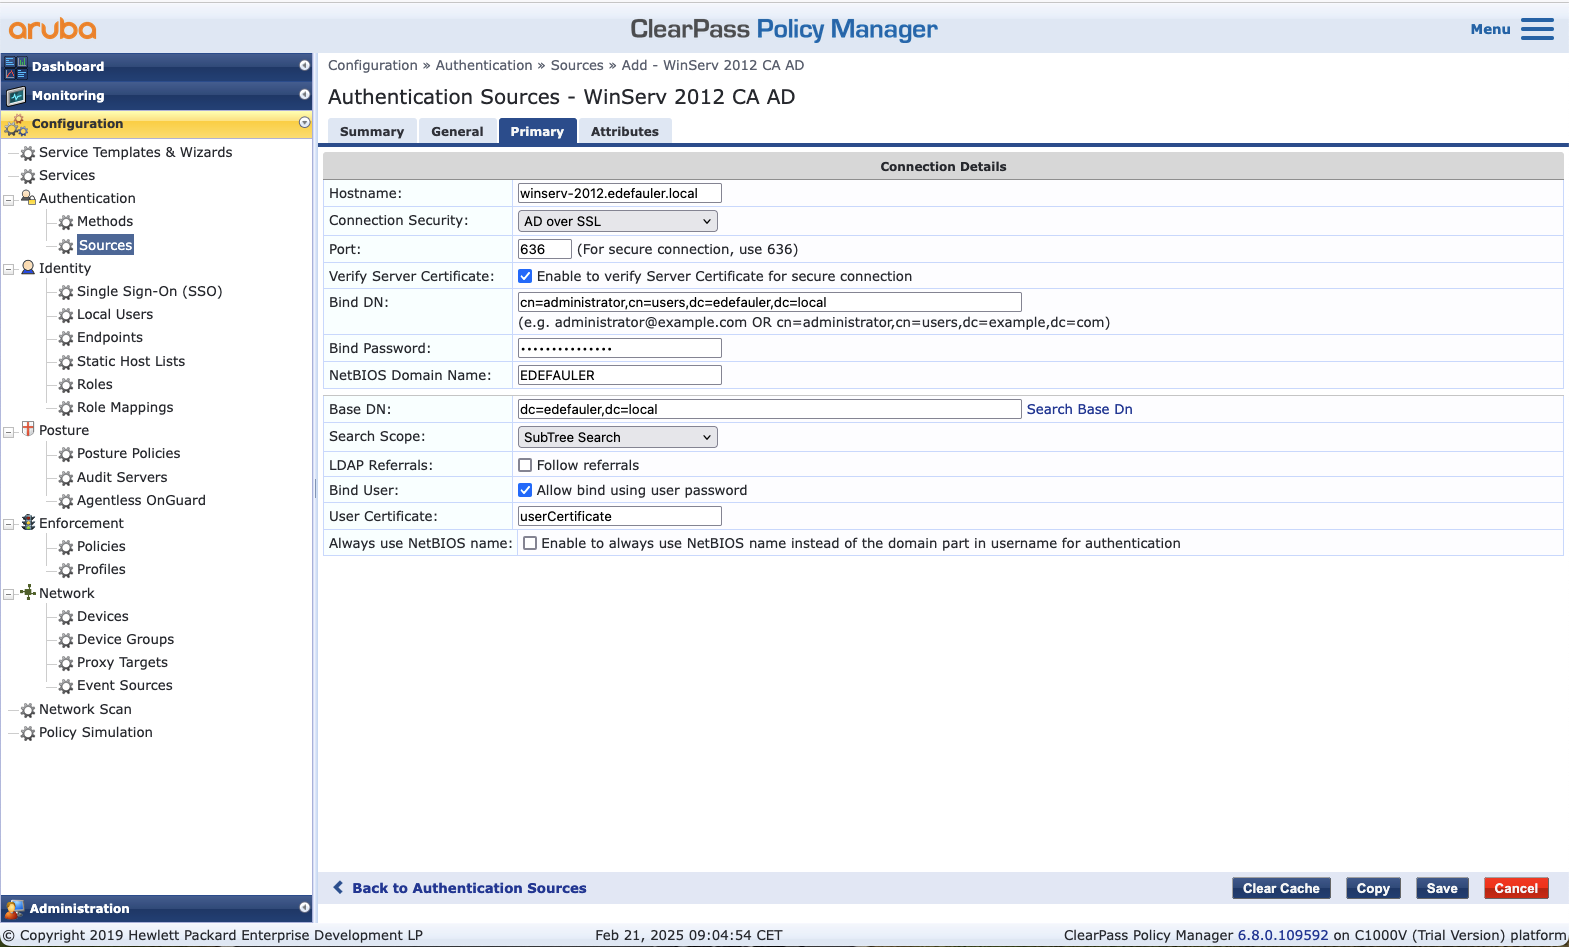
Task: Open the Attributes tab
Action: click(625, 131)
